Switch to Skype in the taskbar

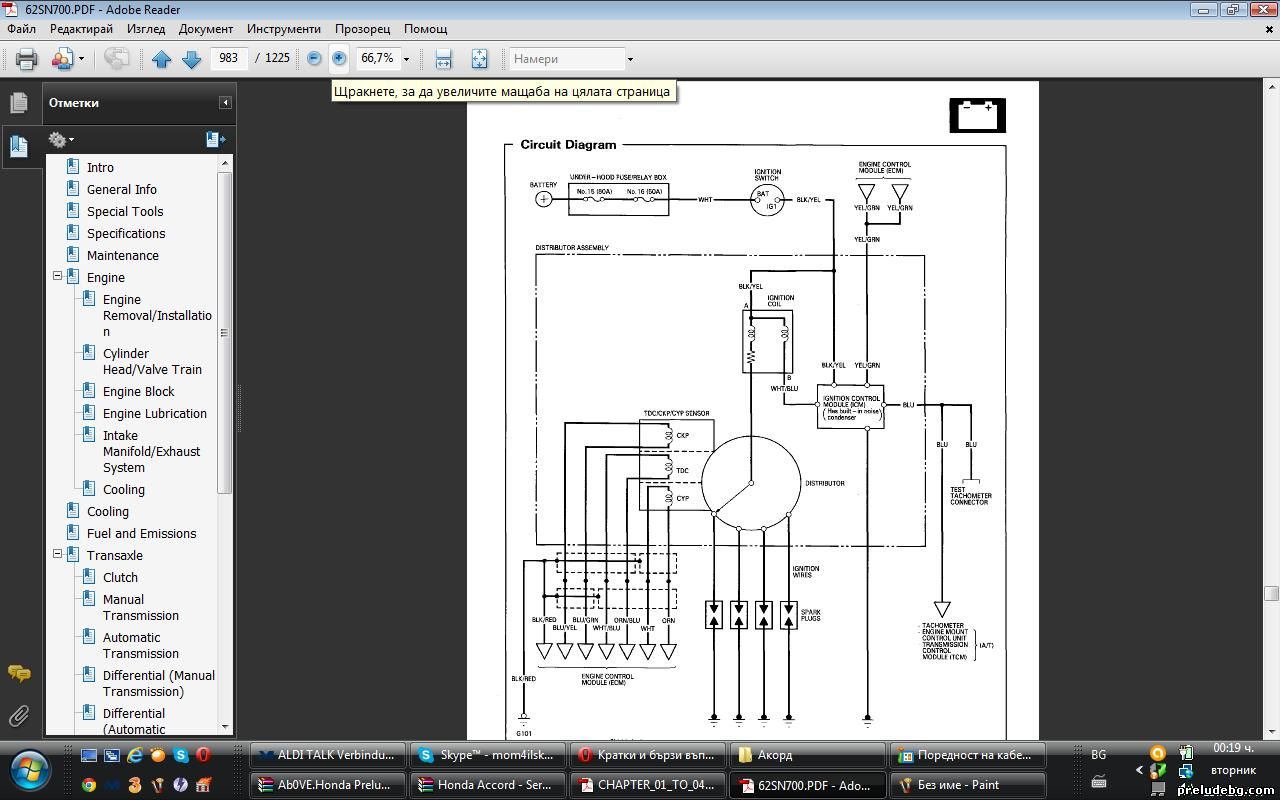click(x=488, y=755)
